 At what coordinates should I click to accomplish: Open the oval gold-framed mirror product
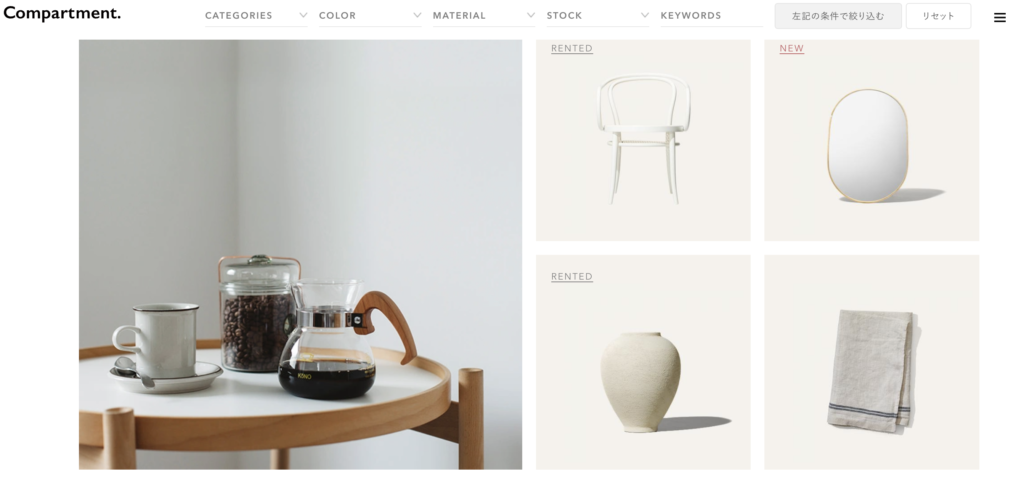(871, 140)
